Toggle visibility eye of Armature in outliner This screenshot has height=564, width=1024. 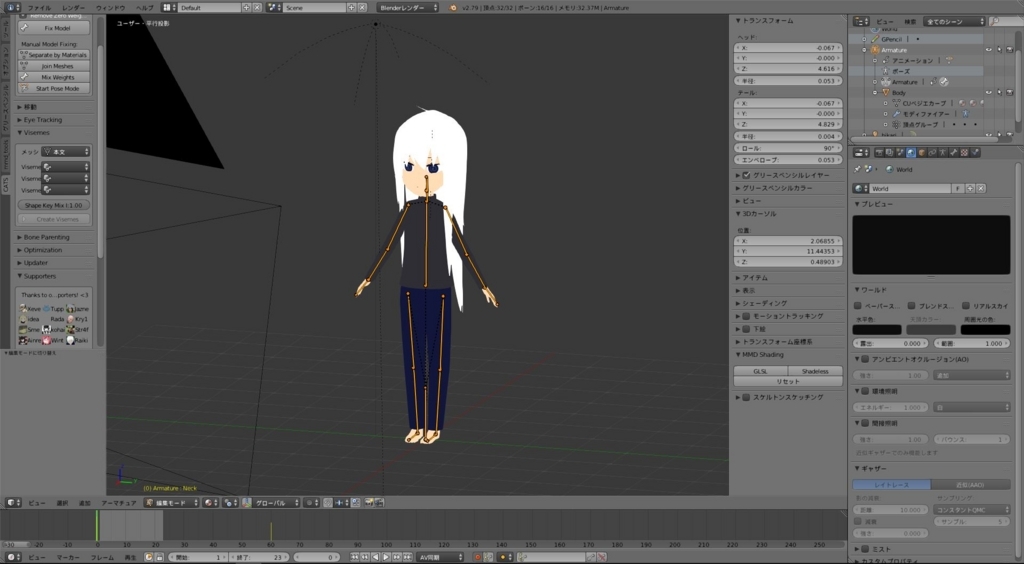pos(988,50)
